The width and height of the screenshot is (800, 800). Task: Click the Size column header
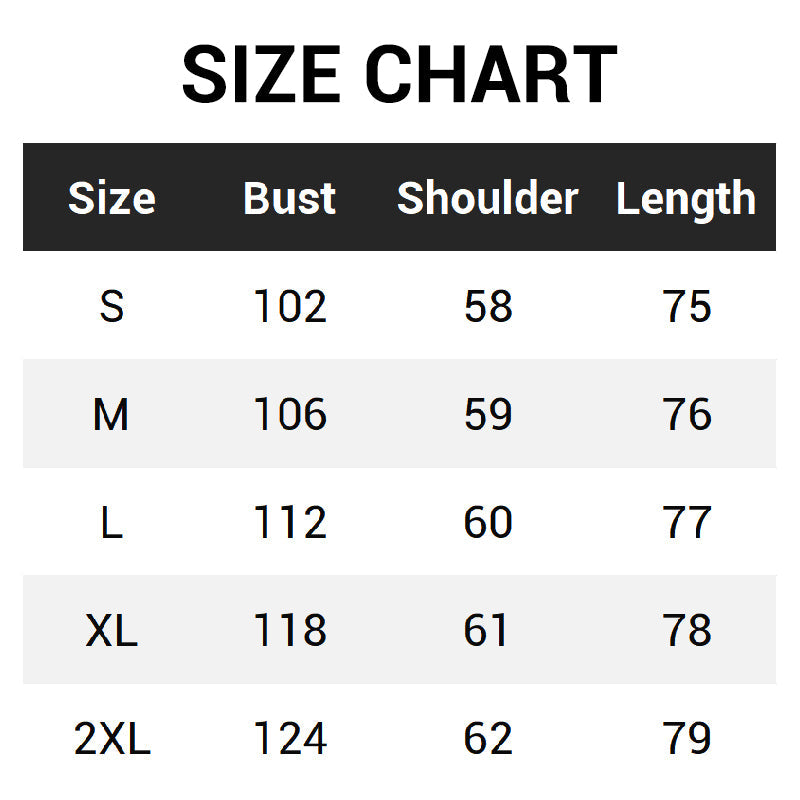111,198
